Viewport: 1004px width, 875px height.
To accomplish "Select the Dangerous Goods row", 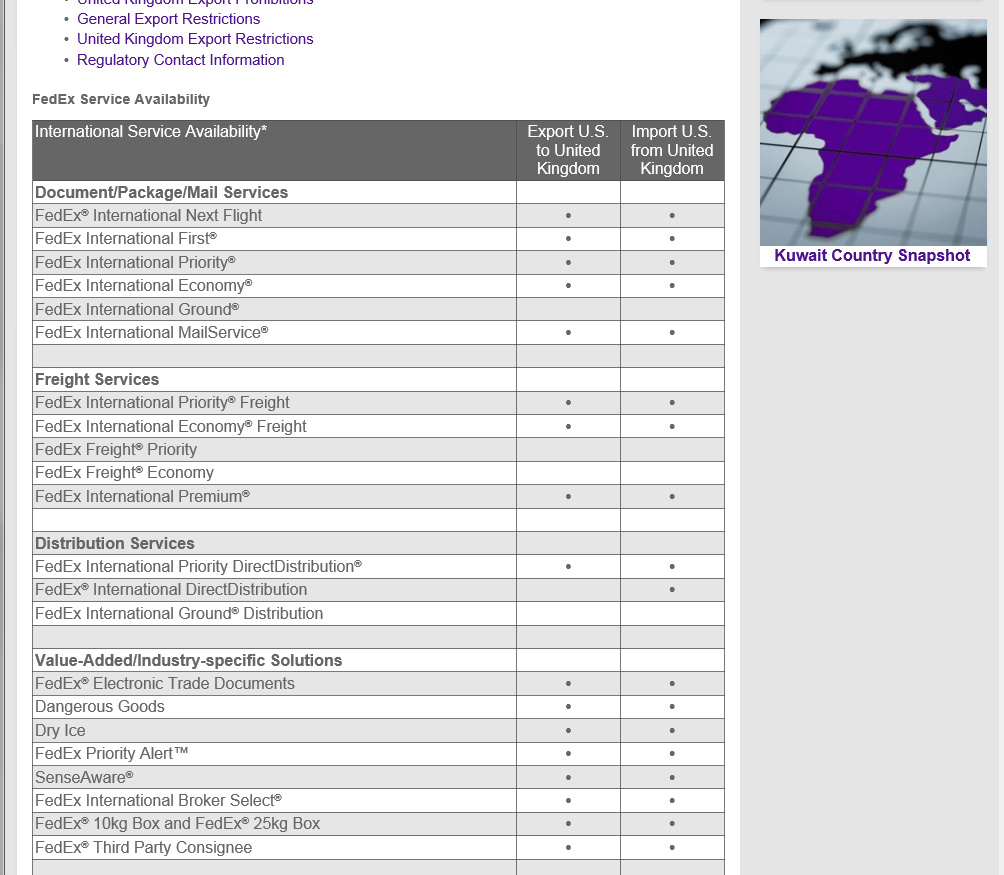I will point(378,707).
